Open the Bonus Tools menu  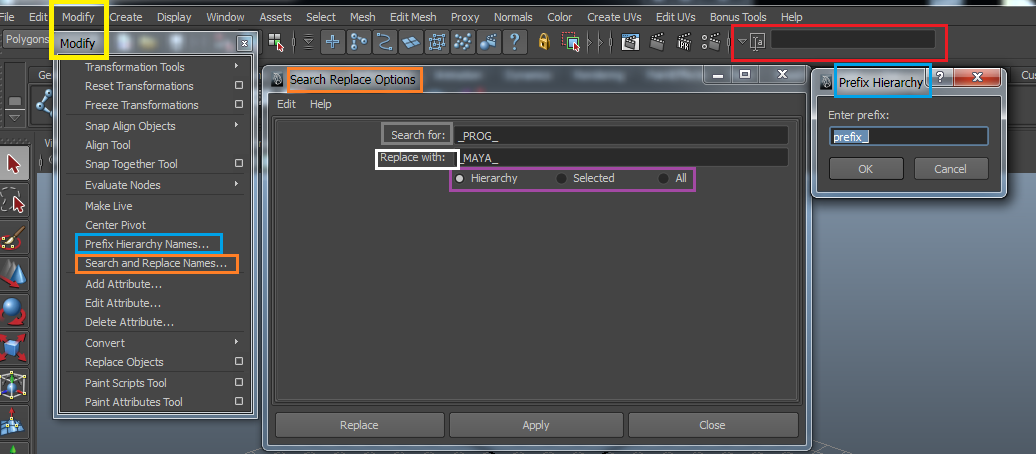[x=738, y=17]
